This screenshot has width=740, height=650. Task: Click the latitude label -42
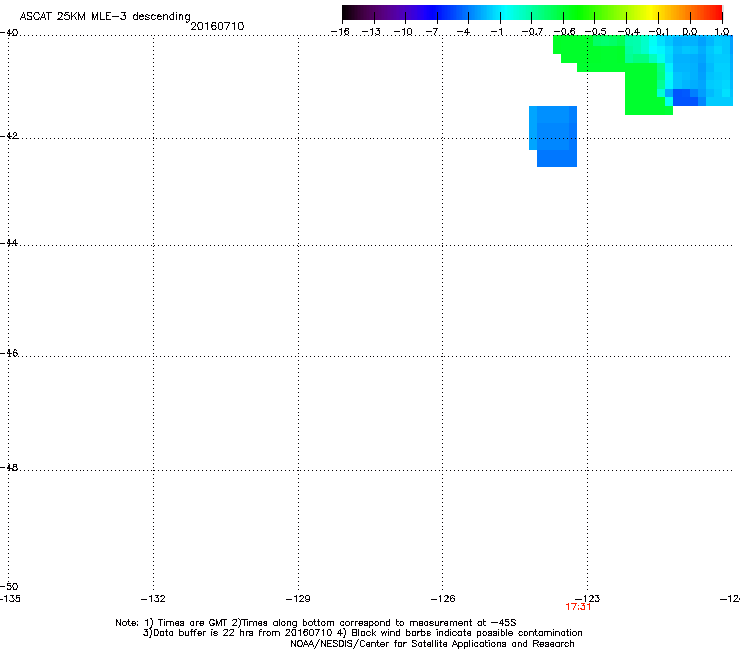9,135
